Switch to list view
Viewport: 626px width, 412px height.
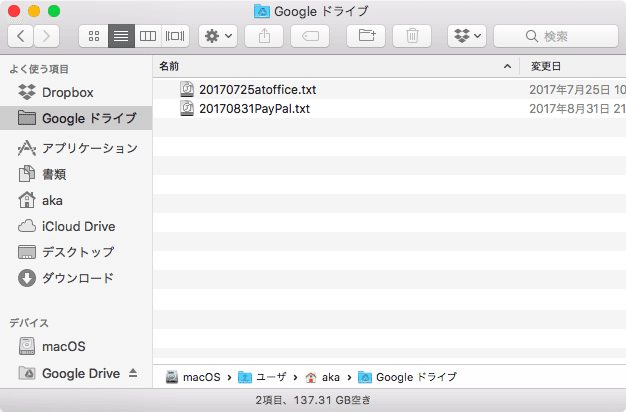(121, 36)
